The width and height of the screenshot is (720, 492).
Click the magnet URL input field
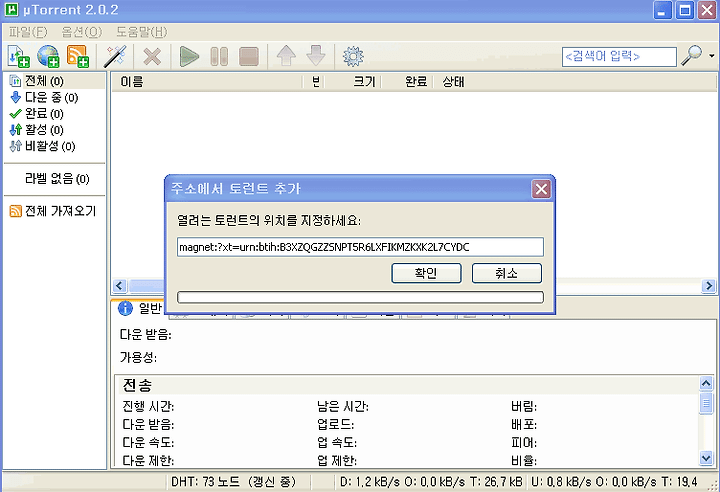pos(360,247)
